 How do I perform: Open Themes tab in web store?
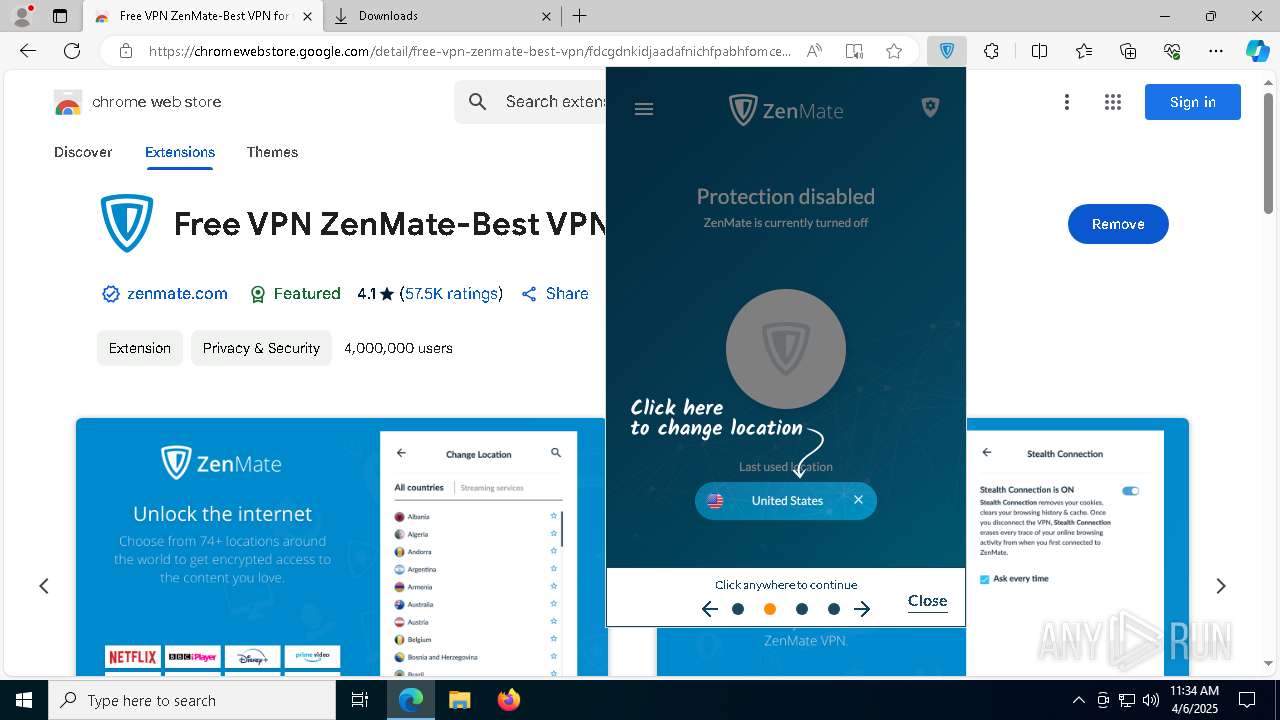pyautogui.click(x=272, y=152)
